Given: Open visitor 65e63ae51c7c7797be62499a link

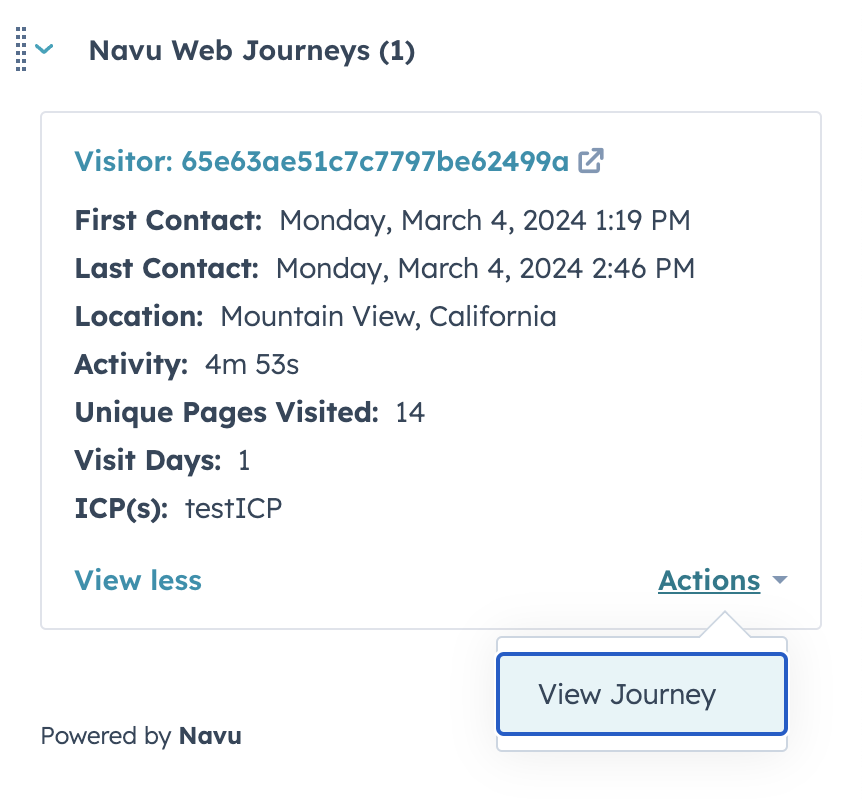Looking at the screenshot, I should [x=321, y=161].
